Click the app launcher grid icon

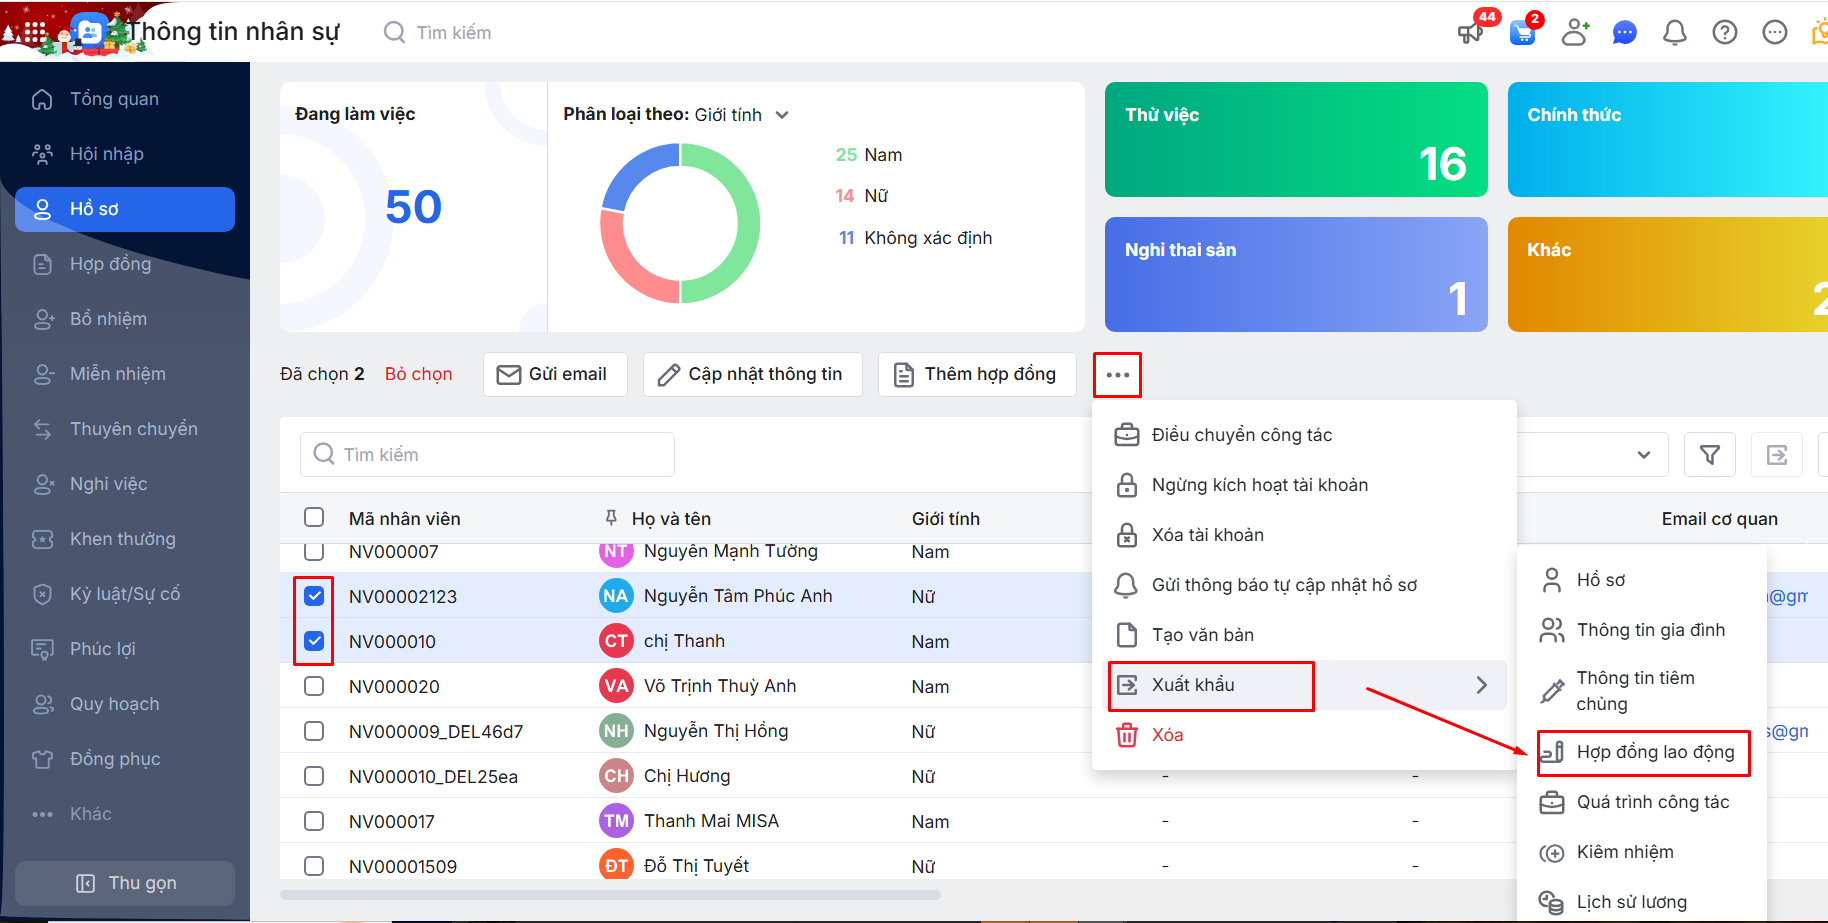36,33
